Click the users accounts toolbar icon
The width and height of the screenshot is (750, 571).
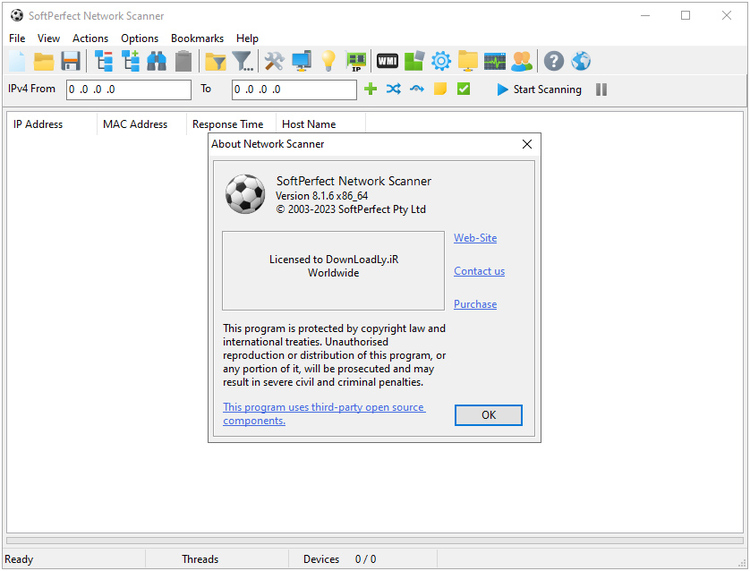pos(521,62)
